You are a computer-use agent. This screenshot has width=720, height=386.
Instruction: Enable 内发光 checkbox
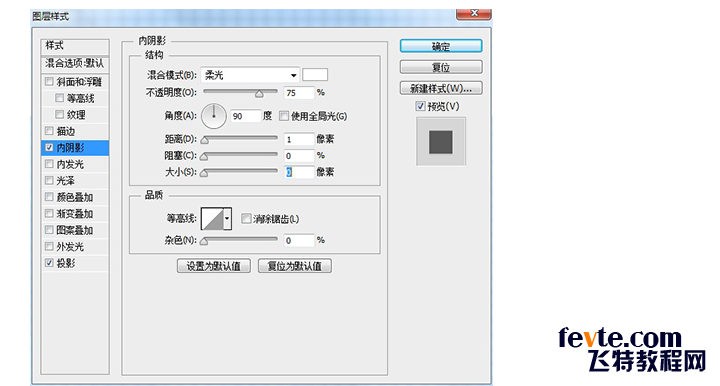(x=49, y=164)
